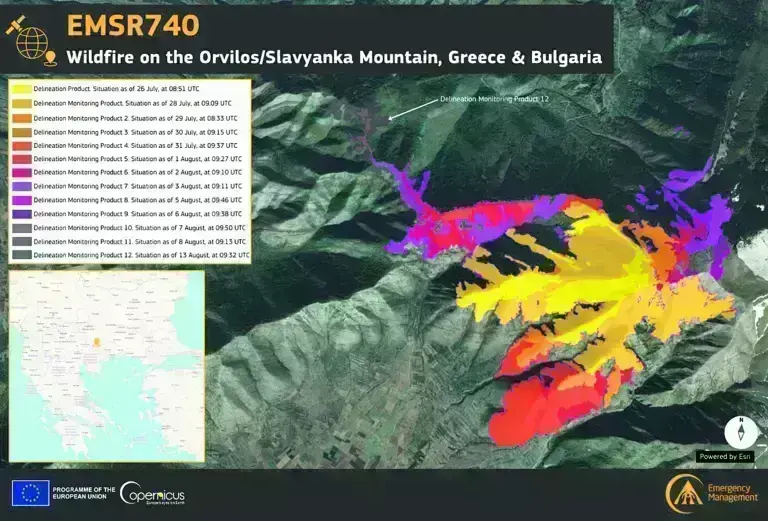Open the Greece-Bulgaria inset locator map
This screenshot has width=768, height=521.
pyautogui.click(x=107, y=366)
